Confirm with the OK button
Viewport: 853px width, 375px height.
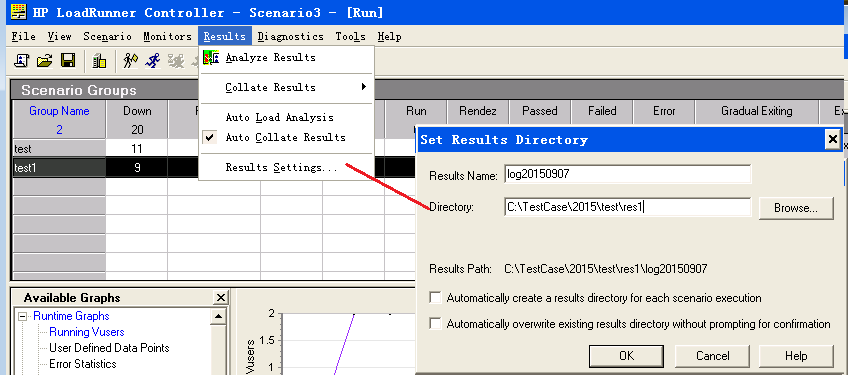tap(626, 356)
